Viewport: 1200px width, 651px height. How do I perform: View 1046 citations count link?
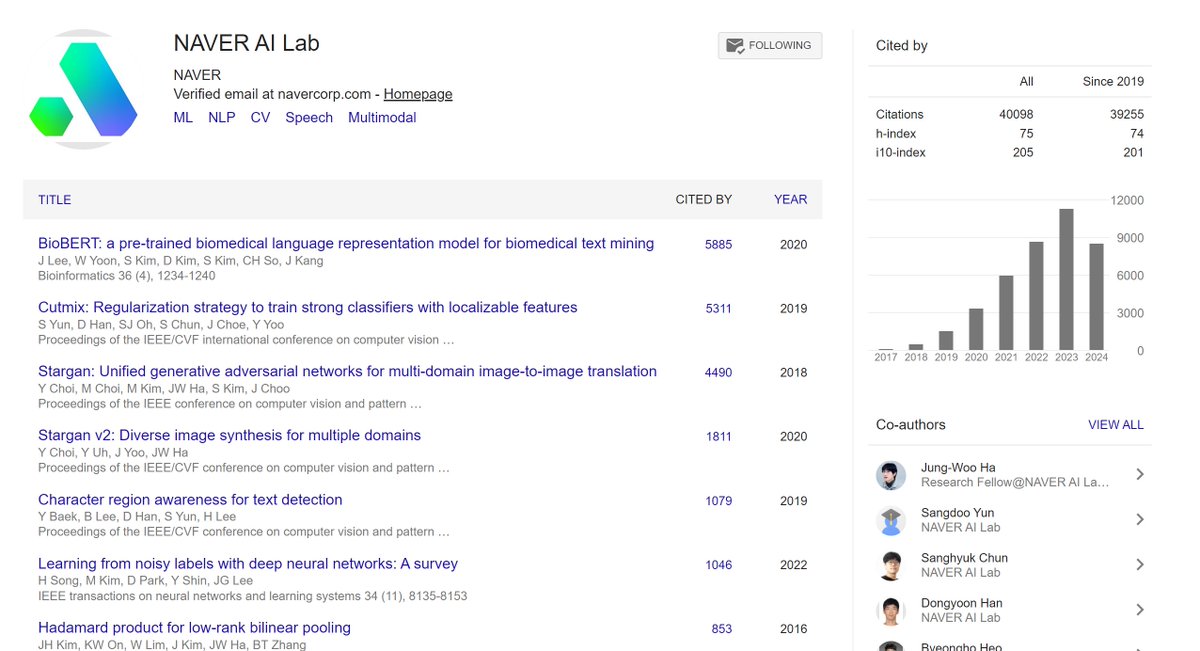click(718, 565)
